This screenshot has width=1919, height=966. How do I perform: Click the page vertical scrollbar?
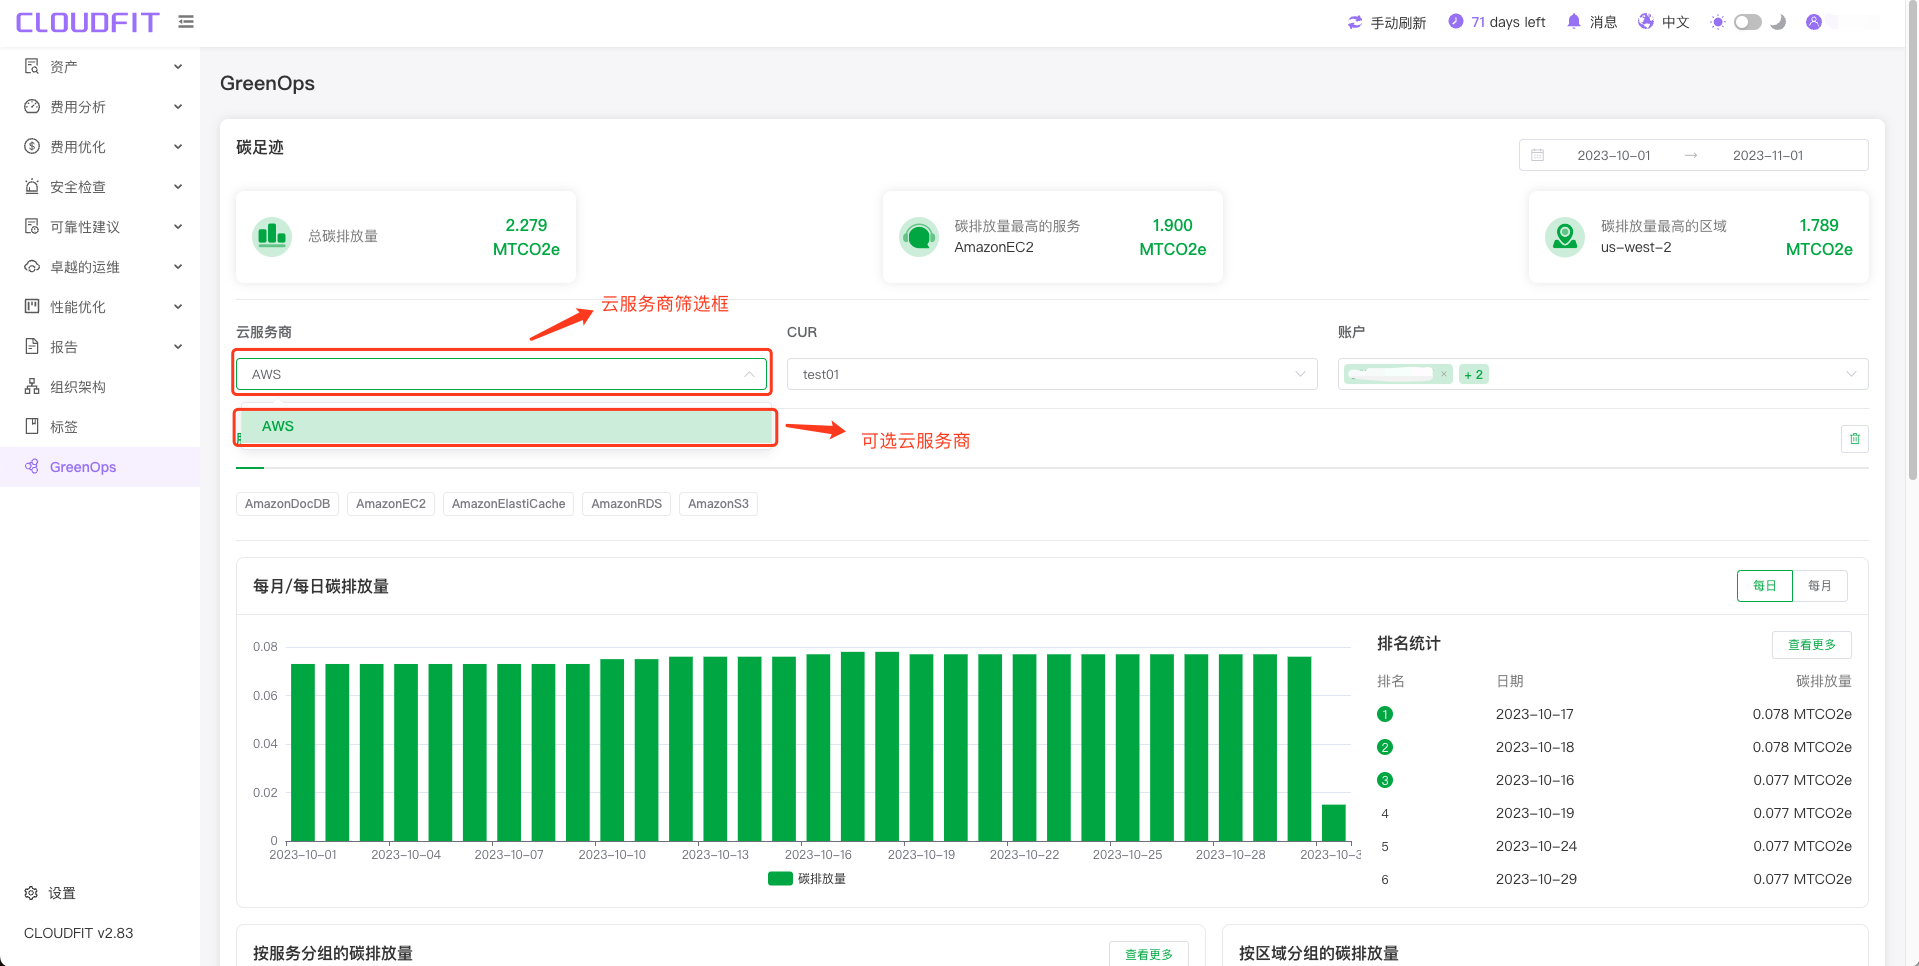(1913, 240)
